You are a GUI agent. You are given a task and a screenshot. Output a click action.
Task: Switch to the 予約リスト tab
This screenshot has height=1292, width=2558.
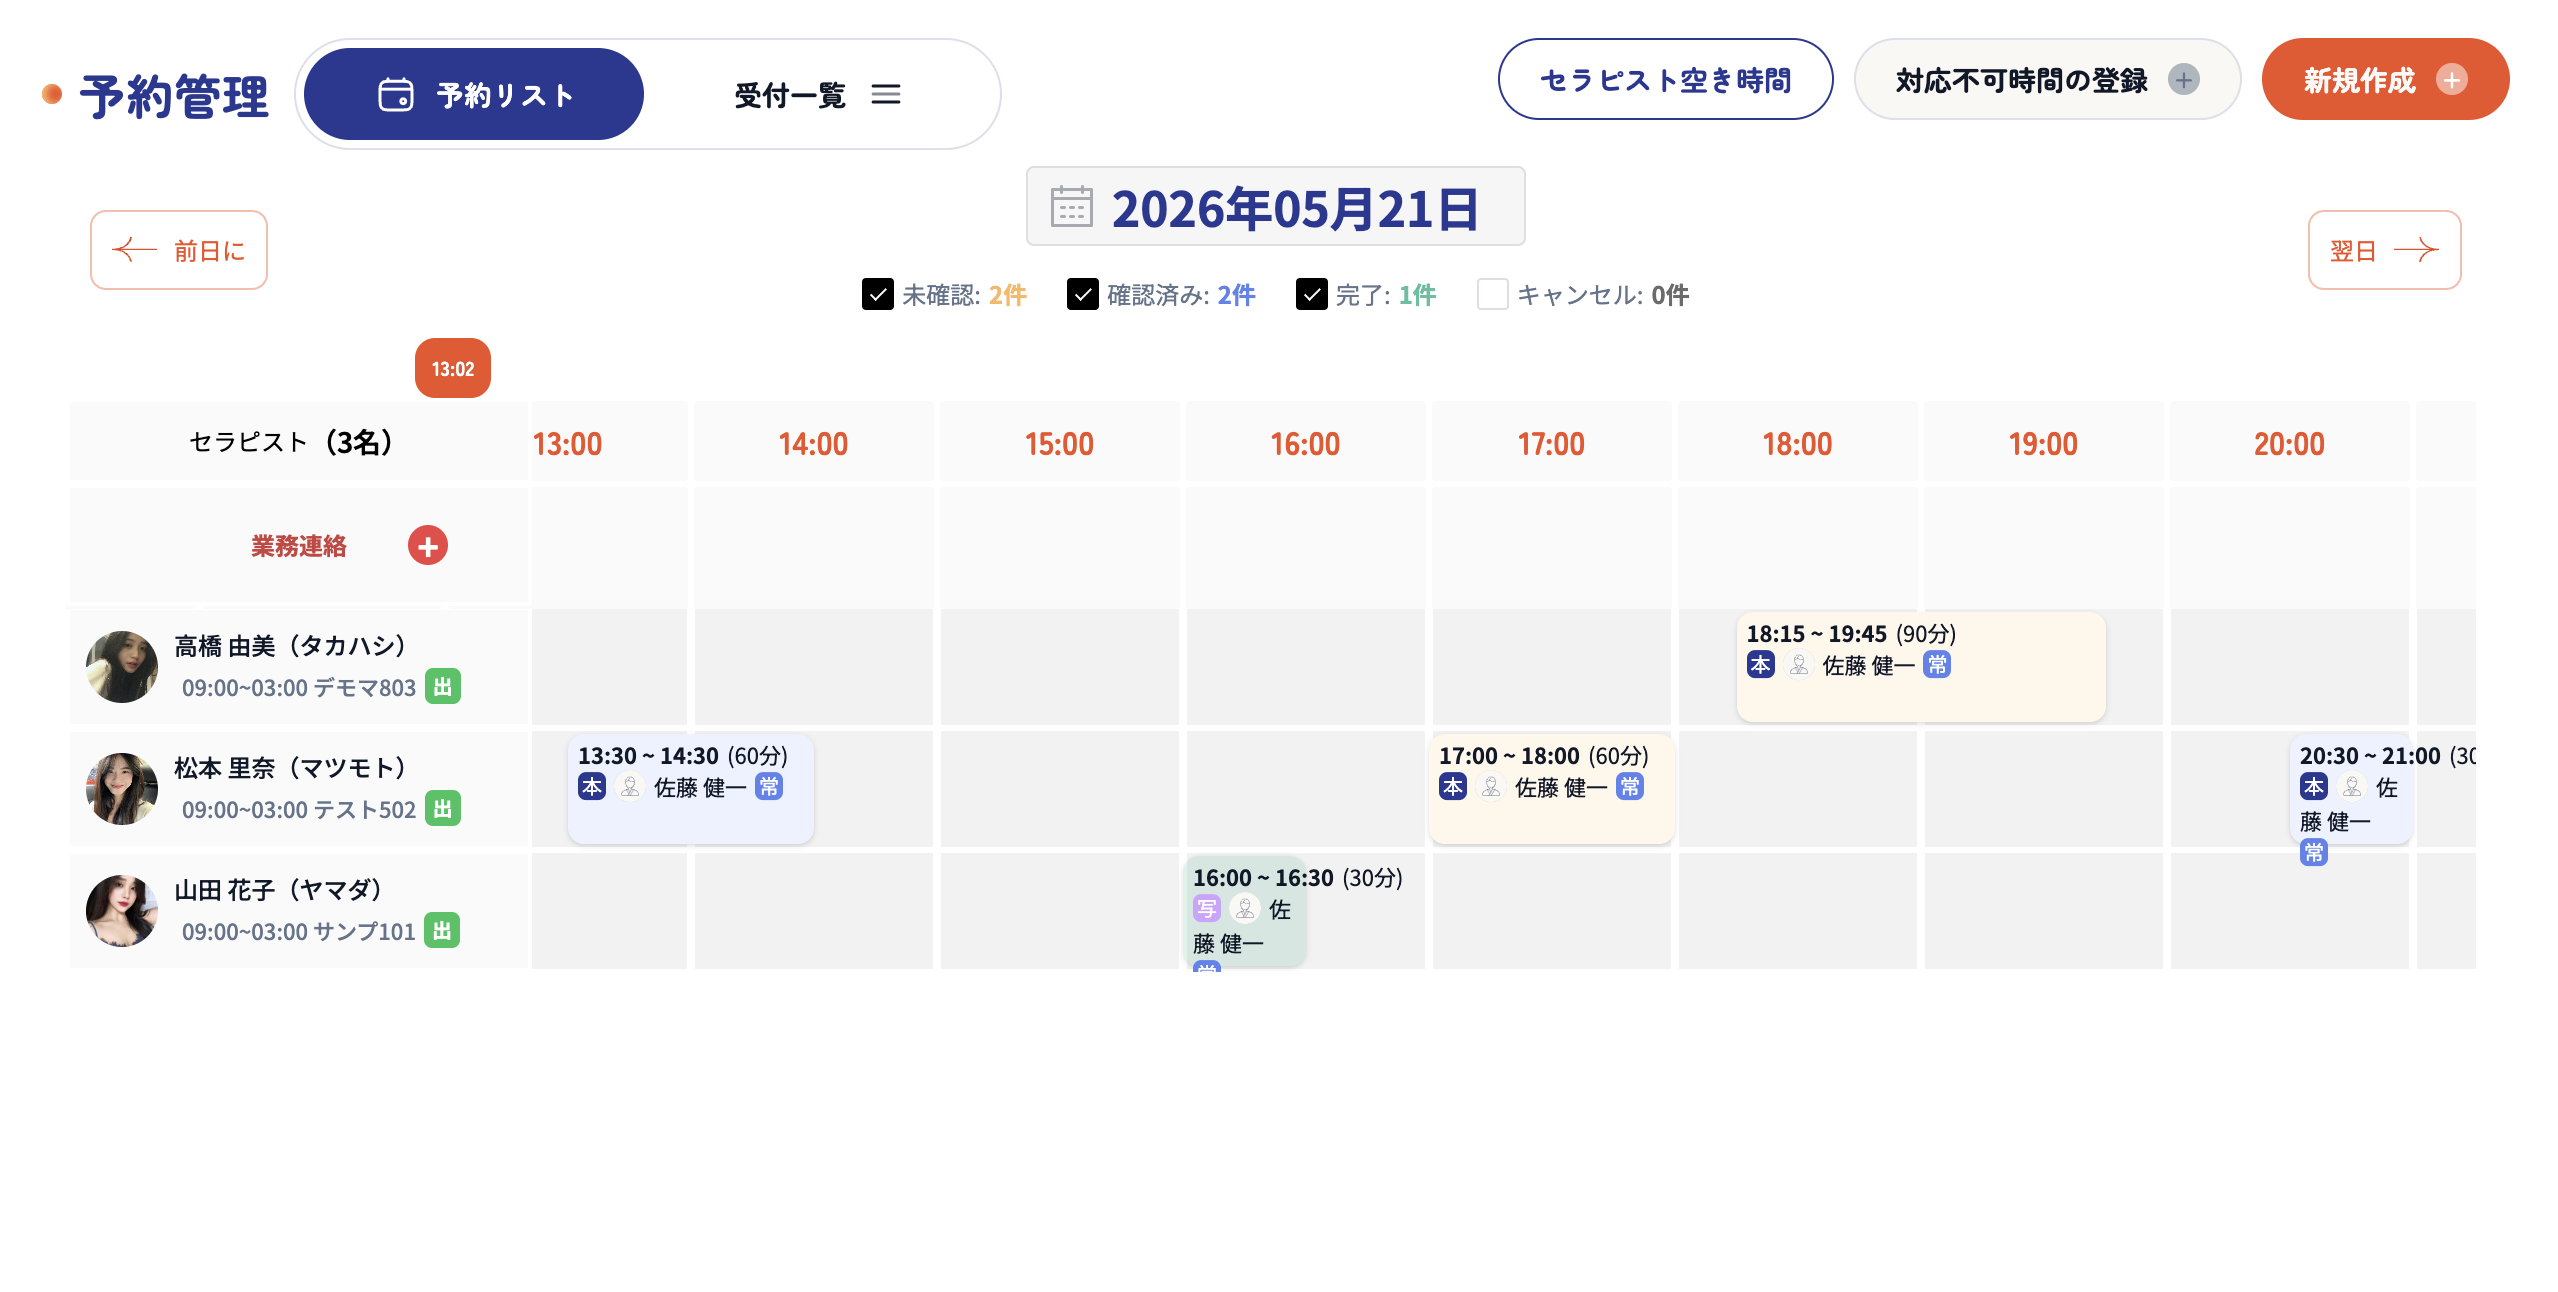[474, 95]
